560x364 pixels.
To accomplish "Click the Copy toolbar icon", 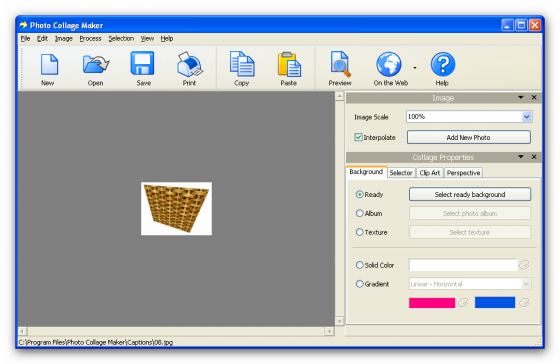I will 242,64.
